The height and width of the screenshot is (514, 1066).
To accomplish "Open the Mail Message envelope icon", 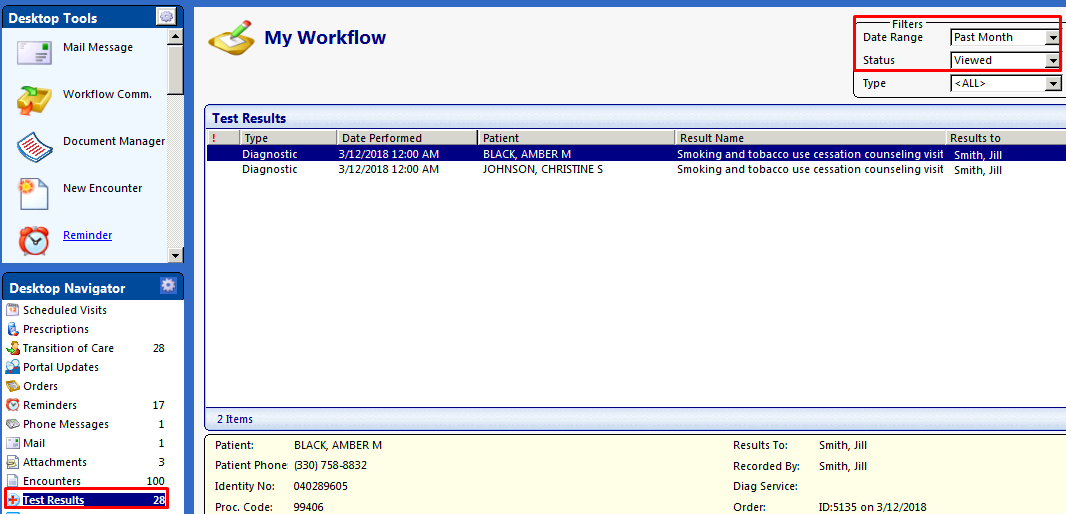I will [34, 52].
